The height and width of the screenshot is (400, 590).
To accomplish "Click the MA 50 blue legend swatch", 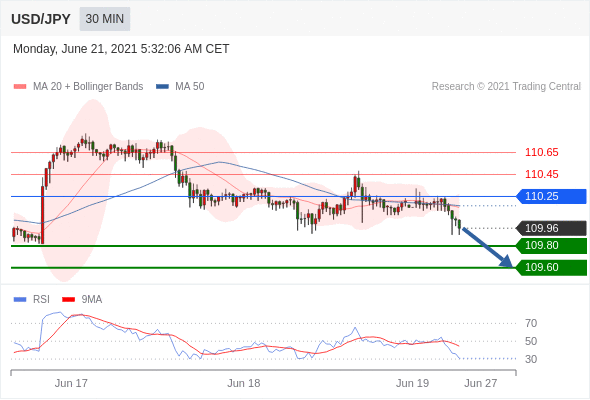I will point(163,87).
